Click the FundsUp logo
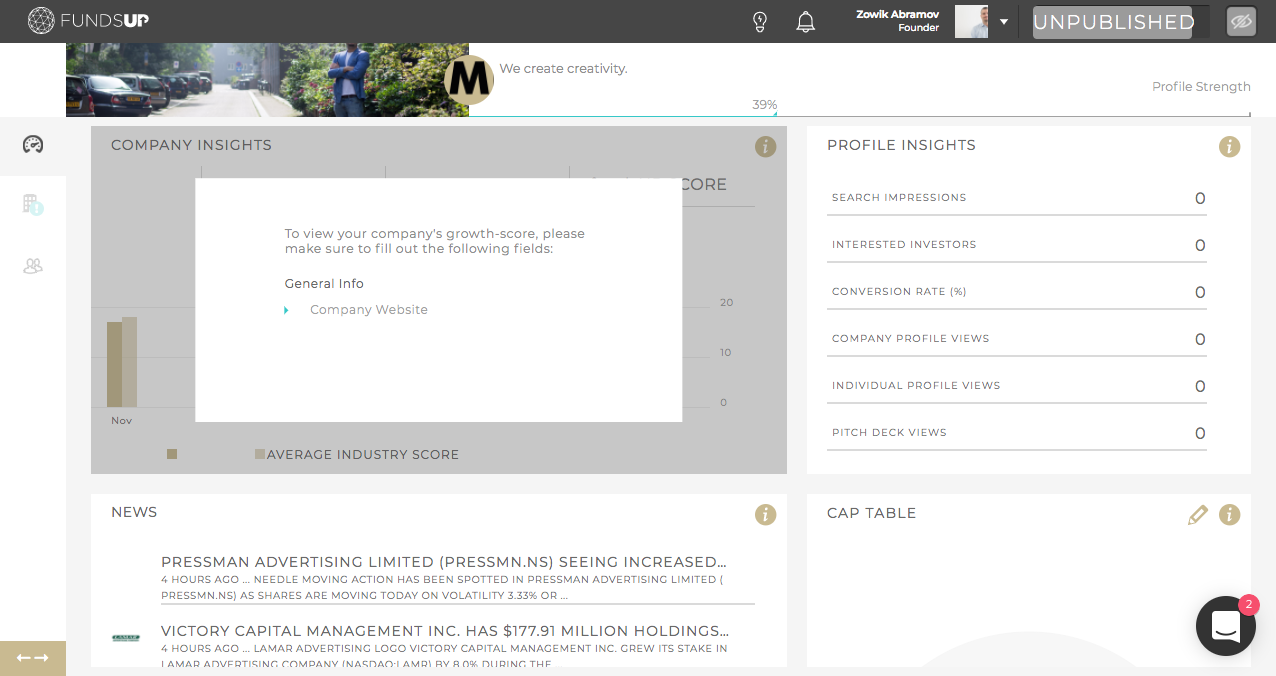 pyautogui.click(x=88, y=21)
